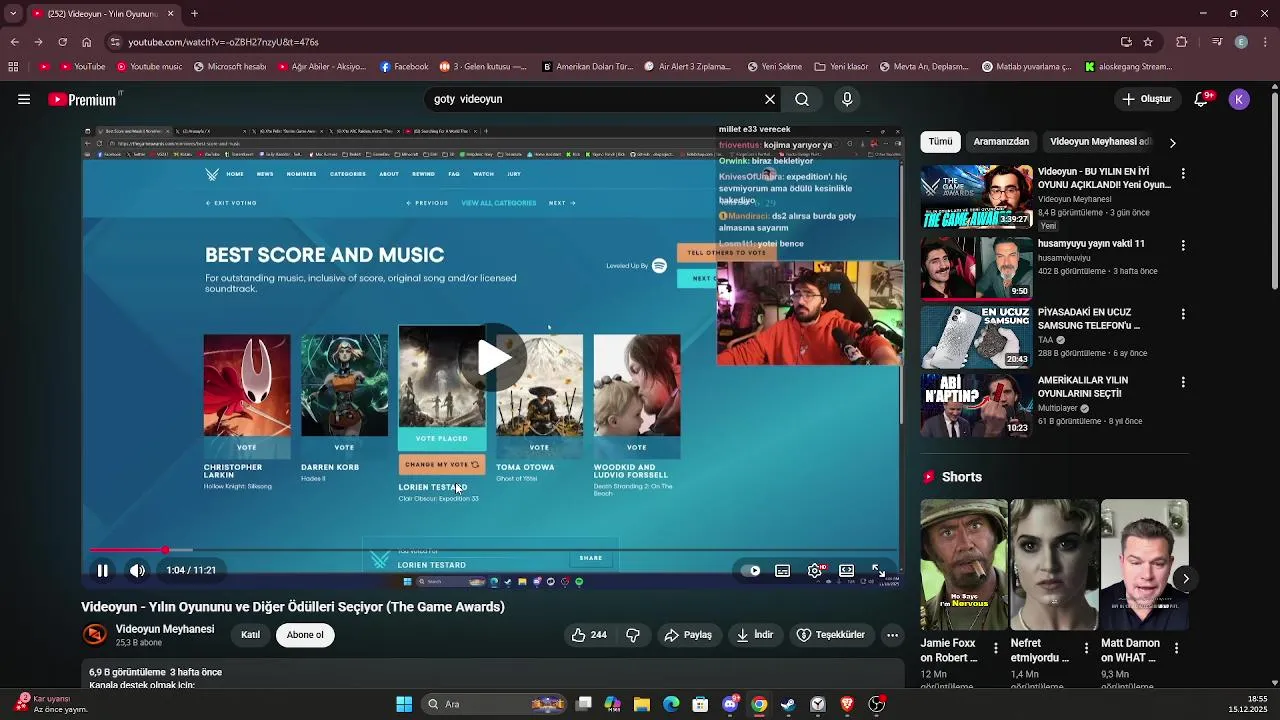Open the Facebook bookmark

(404, 67)
